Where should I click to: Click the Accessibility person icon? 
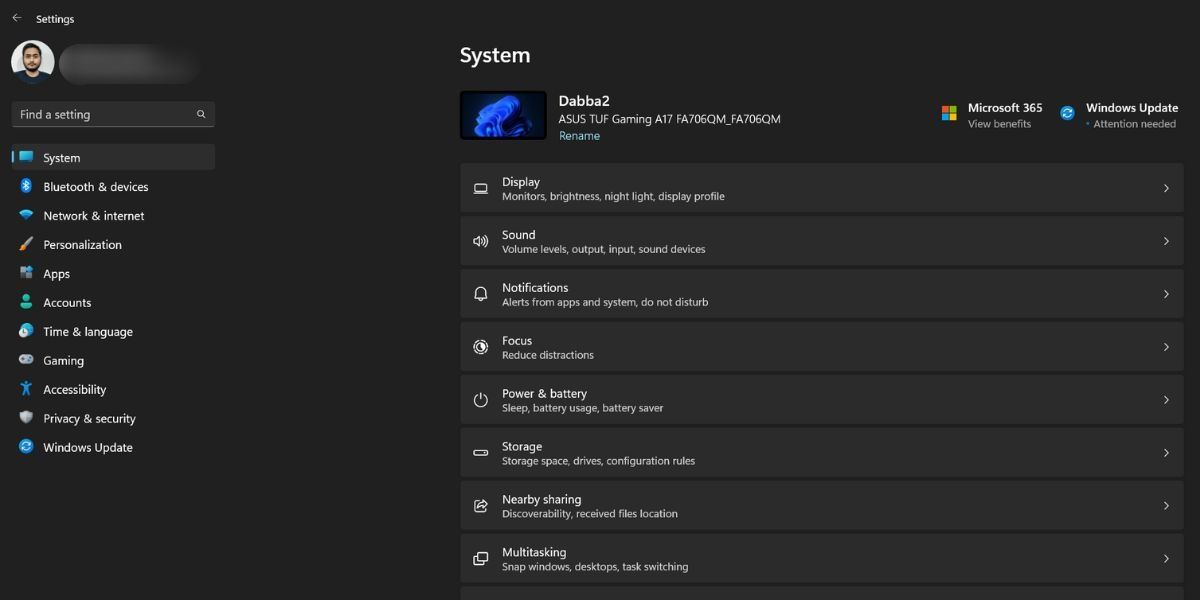pyautogui.click(x=26, y=389)
